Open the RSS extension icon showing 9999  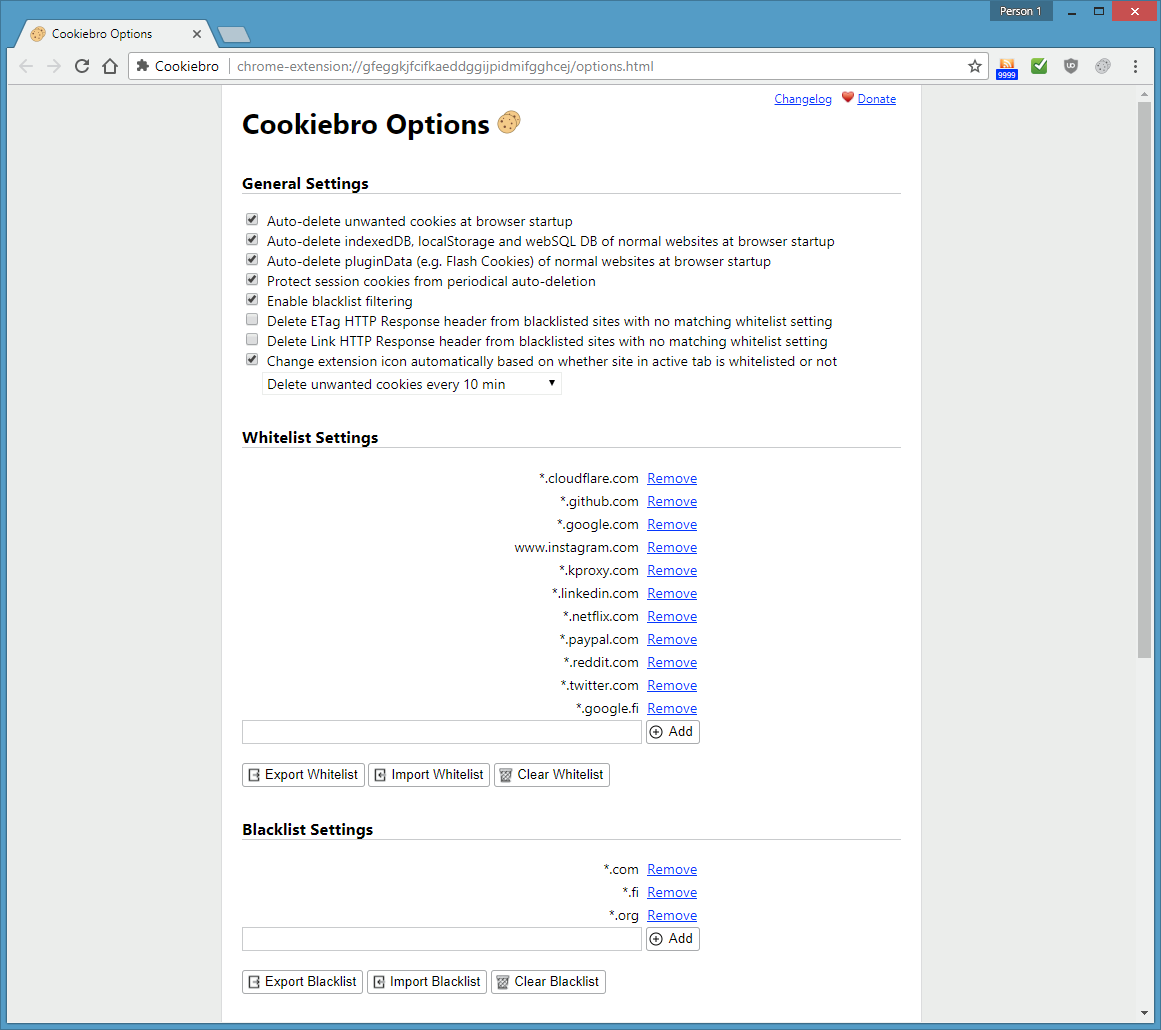pyautogui.click(x=1007, y=68)
